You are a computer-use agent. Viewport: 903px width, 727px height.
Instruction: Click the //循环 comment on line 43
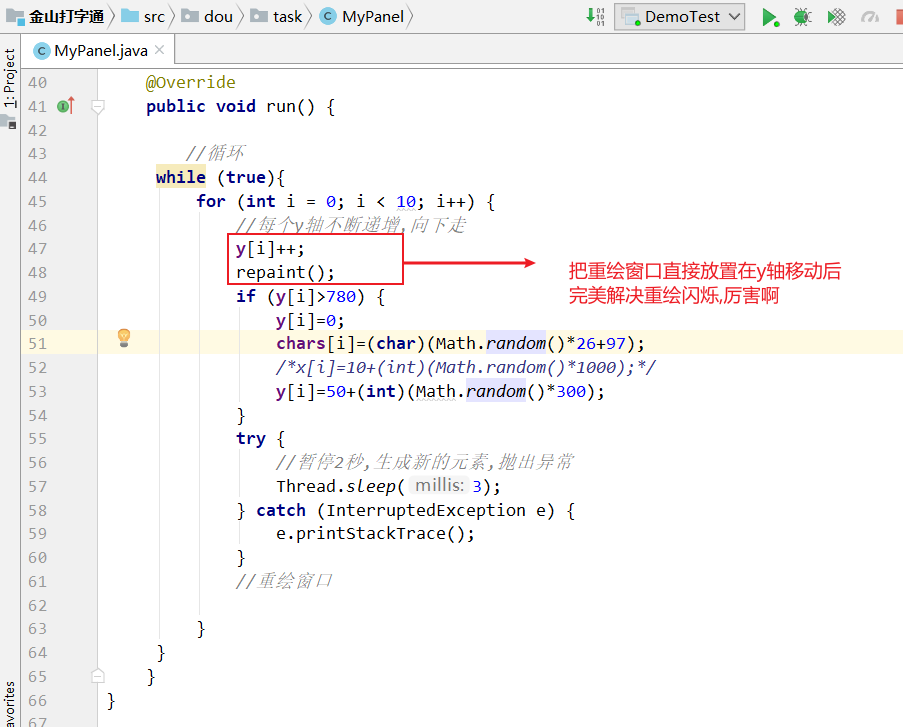[215, 153]
